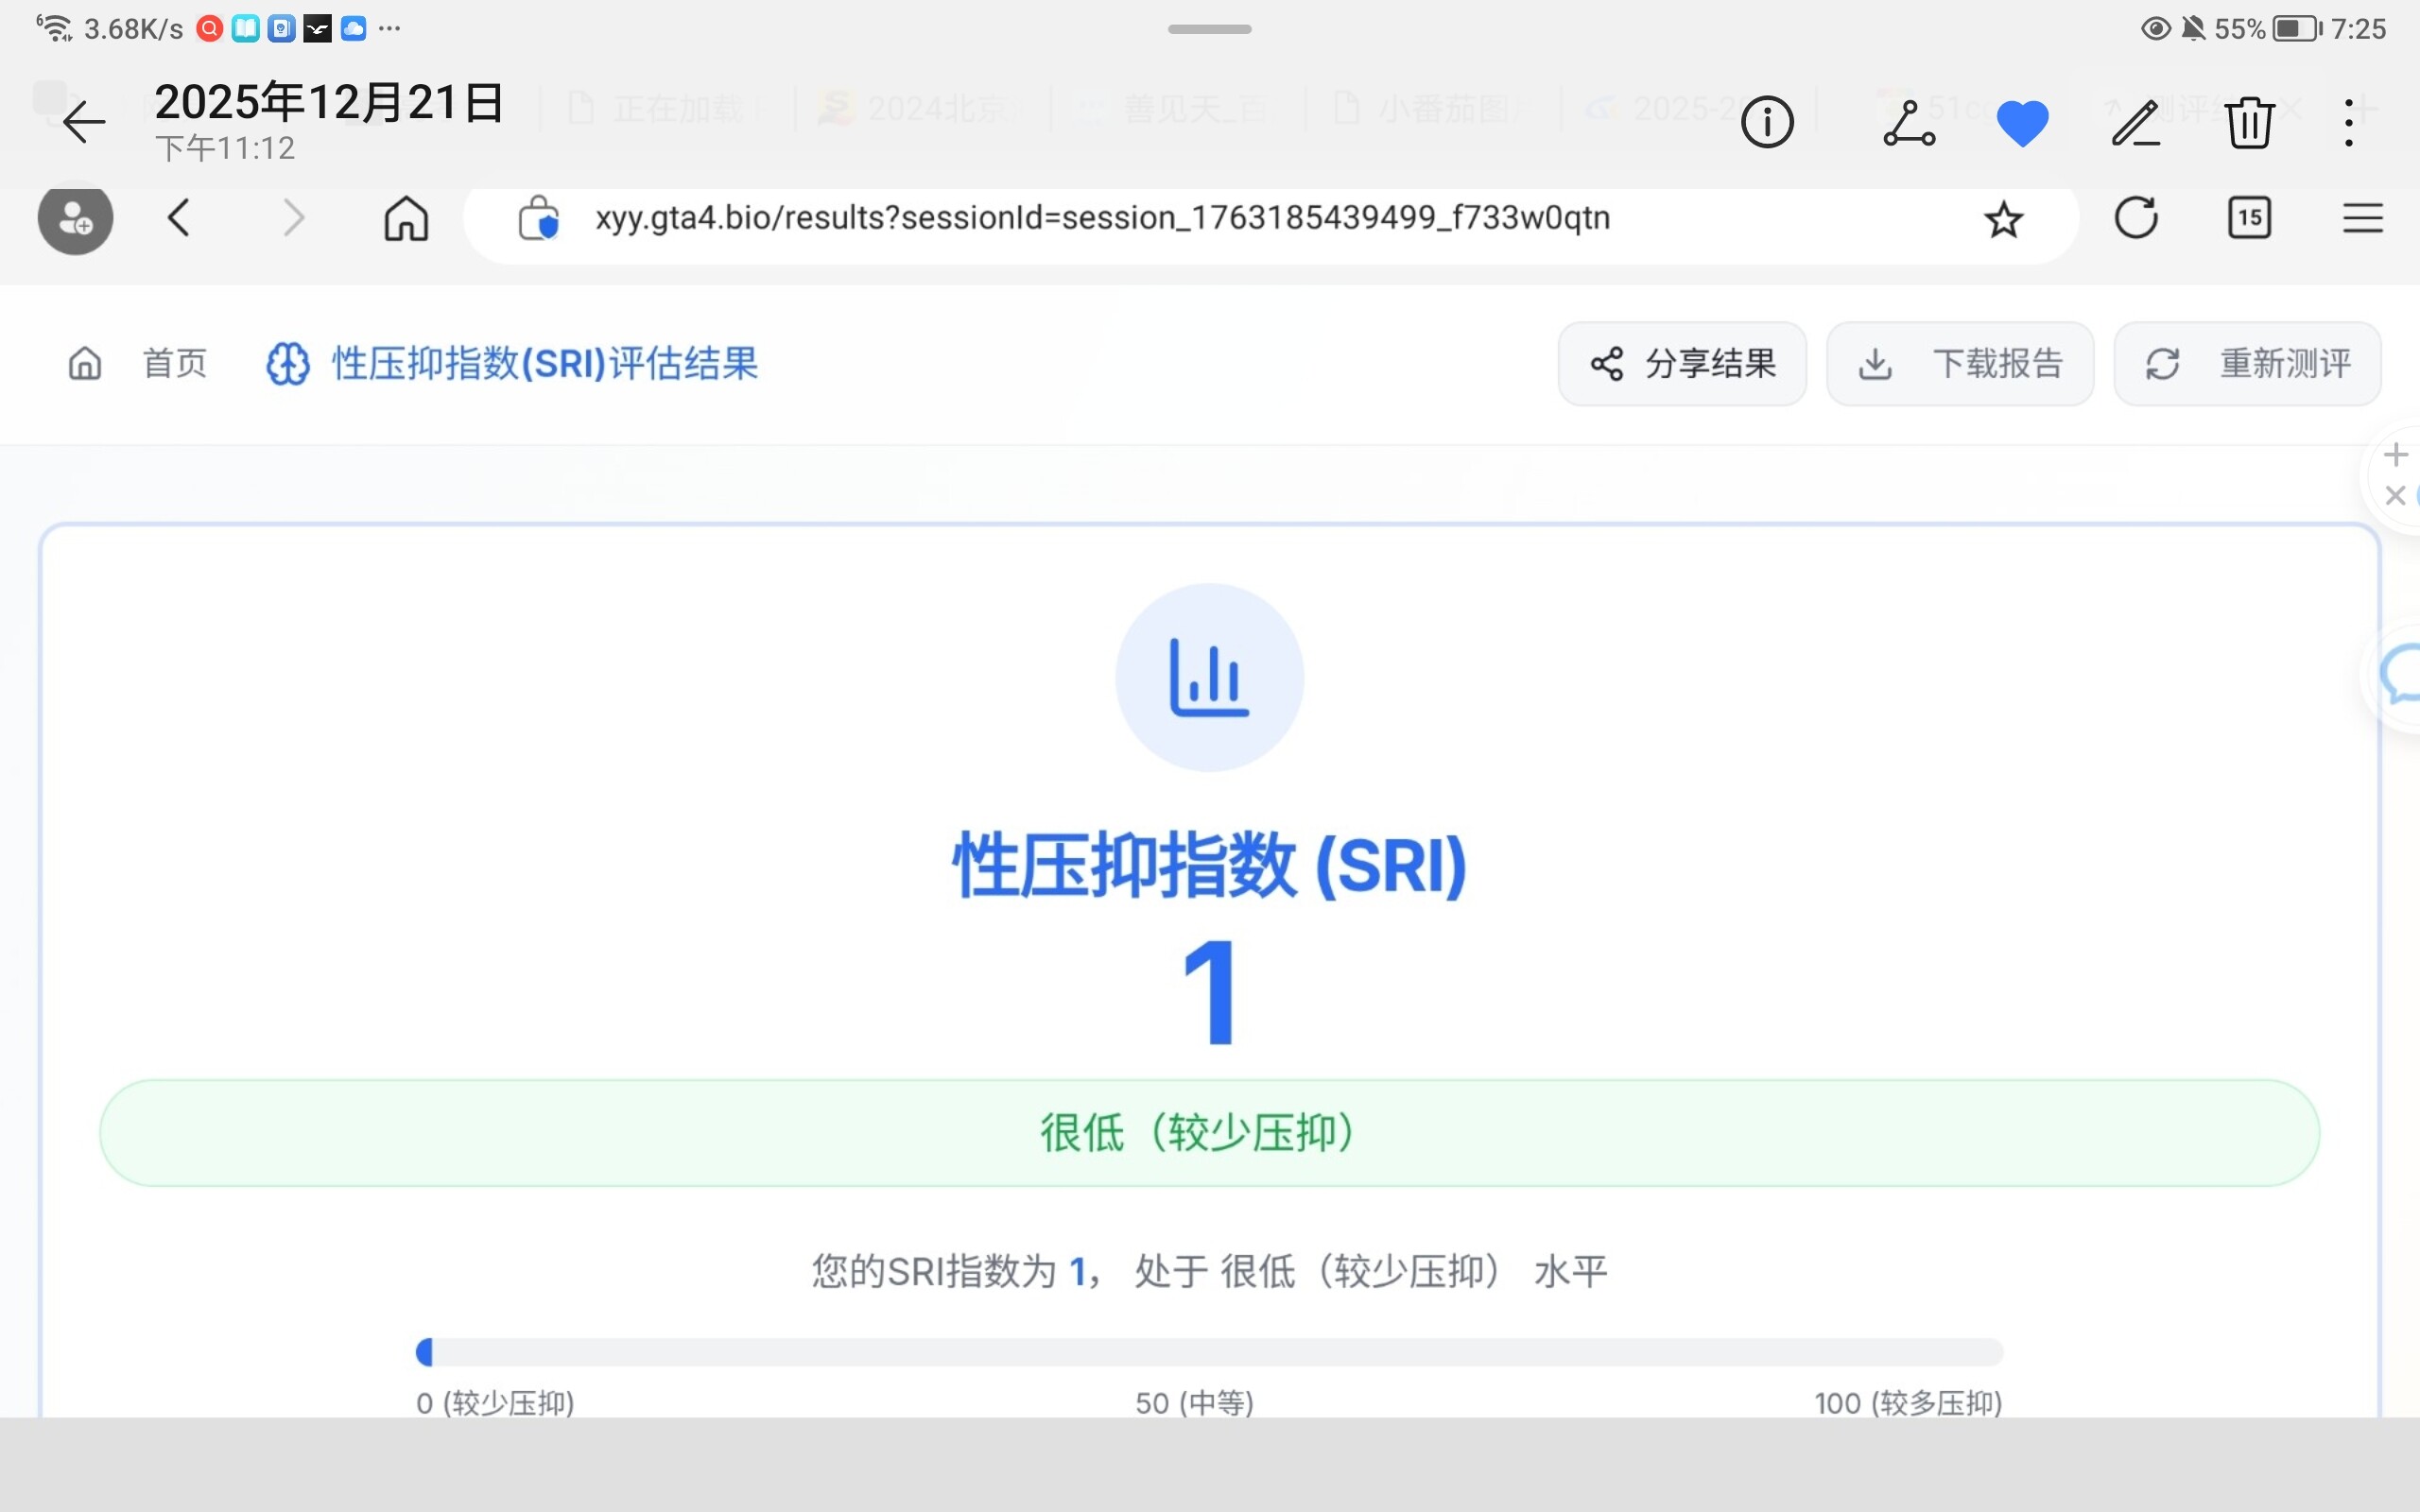Screen dimensions: 2420x1512
Task: Bookmark page with star icon
Action: (2003, 220)
